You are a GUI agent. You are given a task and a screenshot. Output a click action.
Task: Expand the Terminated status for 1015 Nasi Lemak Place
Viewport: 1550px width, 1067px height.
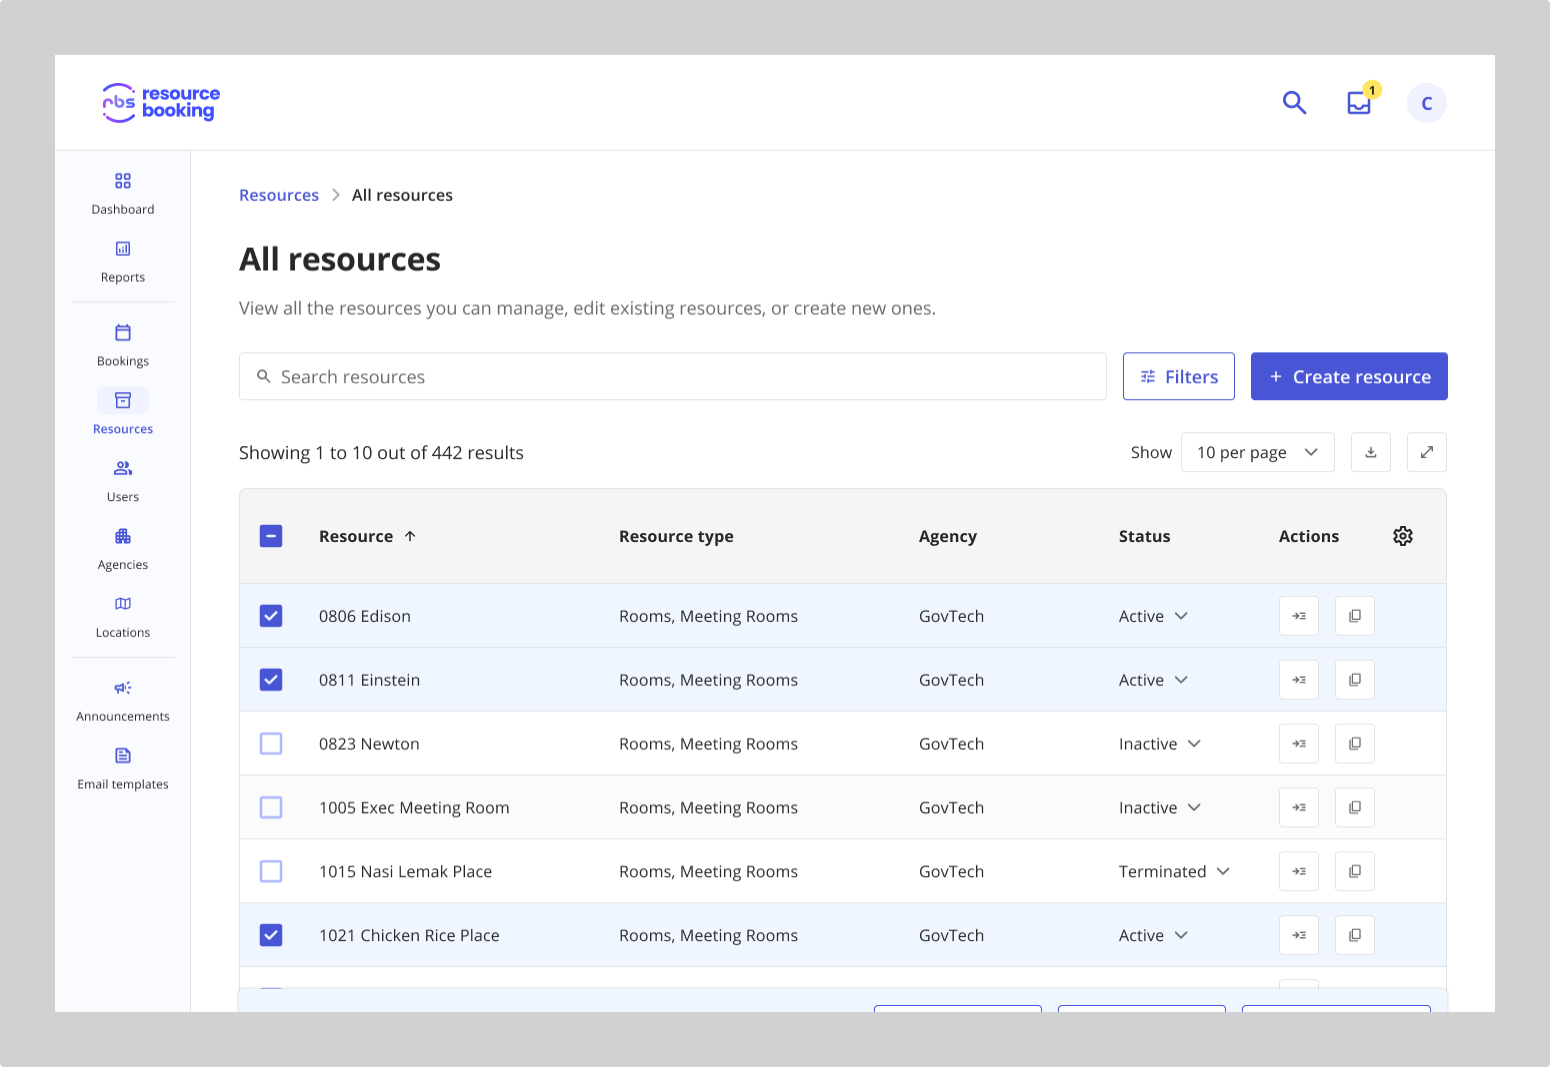pyautogui.click(x=1174, y=871)
